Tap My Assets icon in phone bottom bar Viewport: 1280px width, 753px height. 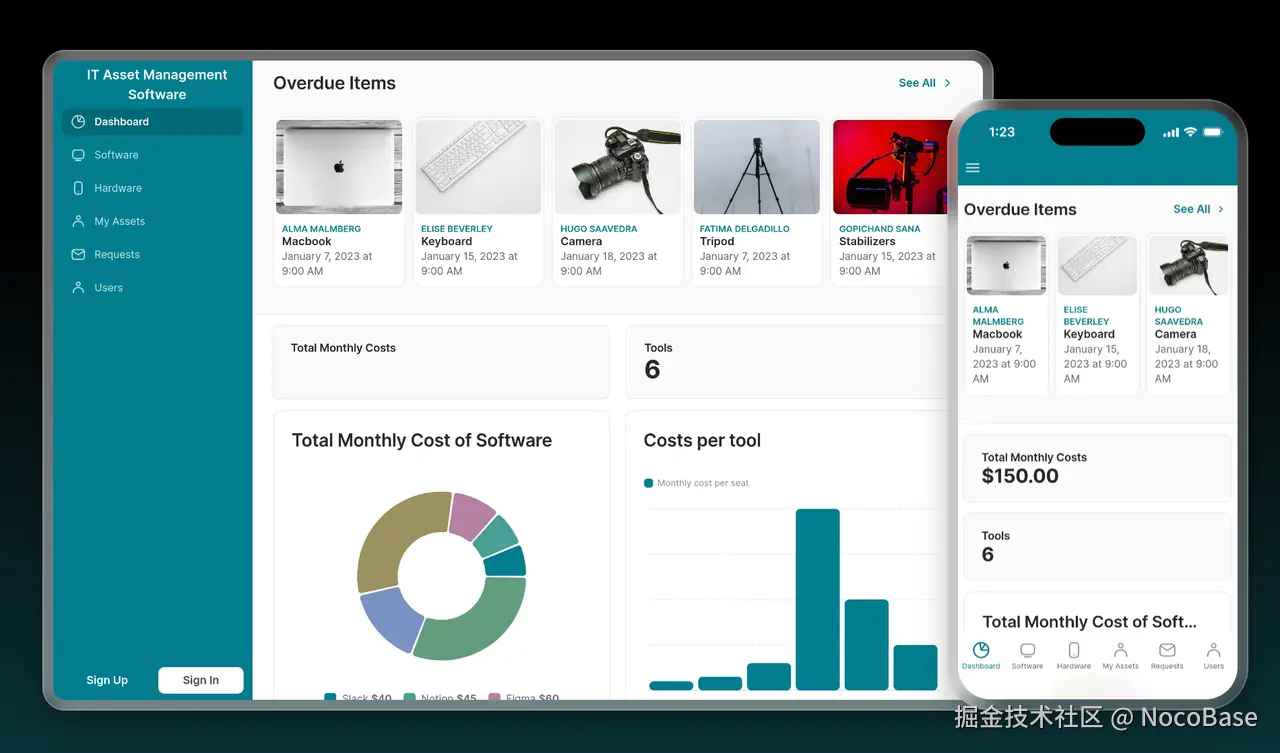(1121, 650)
